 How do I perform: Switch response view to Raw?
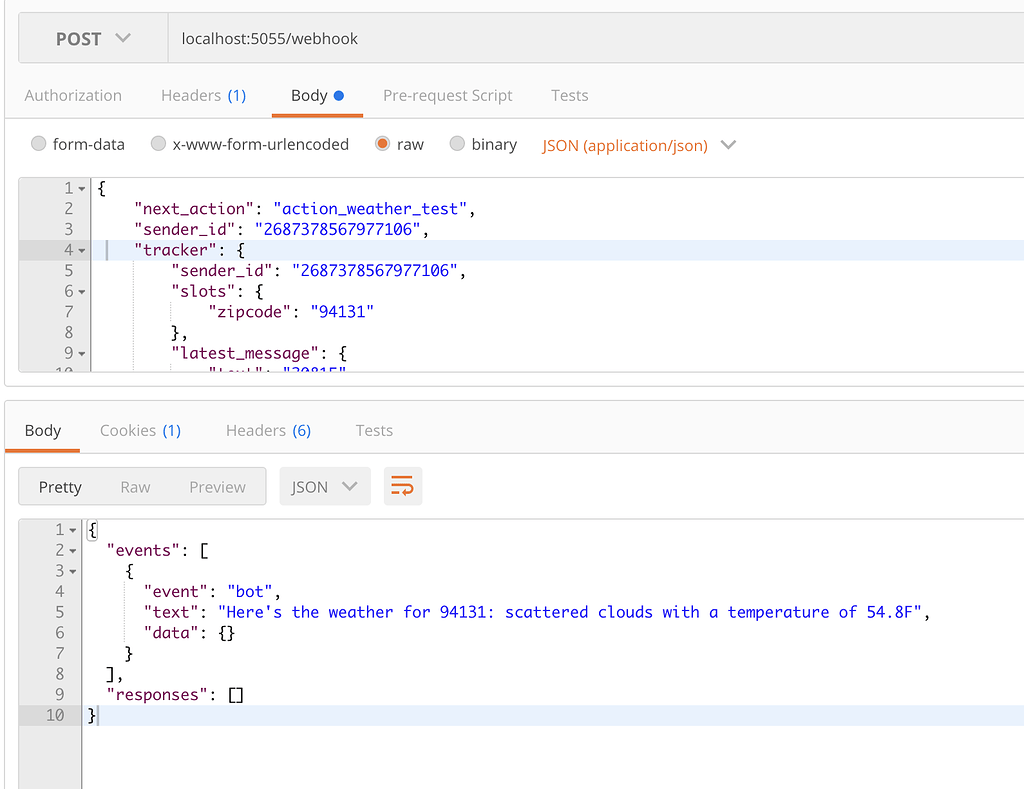click(135, 486)
